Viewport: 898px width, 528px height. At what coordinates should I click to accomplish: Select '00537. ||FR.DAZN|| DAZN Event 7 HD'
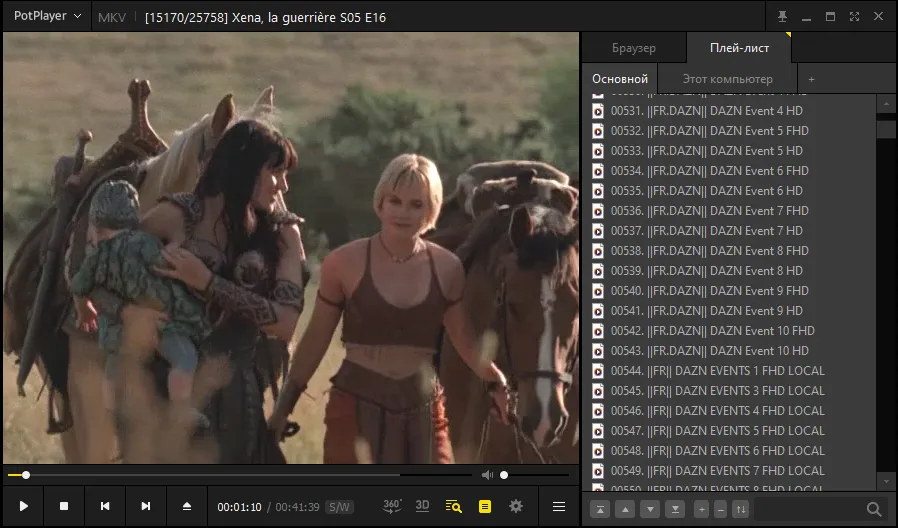point(730,231)
